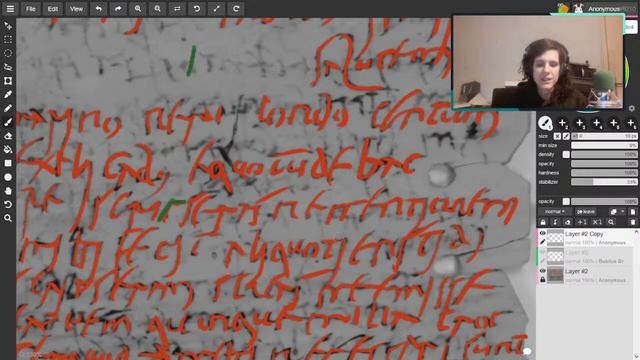This screenshot has width=640, height=360.
Task: Add brush preset in slot 6
Action: tap(631, 123)
